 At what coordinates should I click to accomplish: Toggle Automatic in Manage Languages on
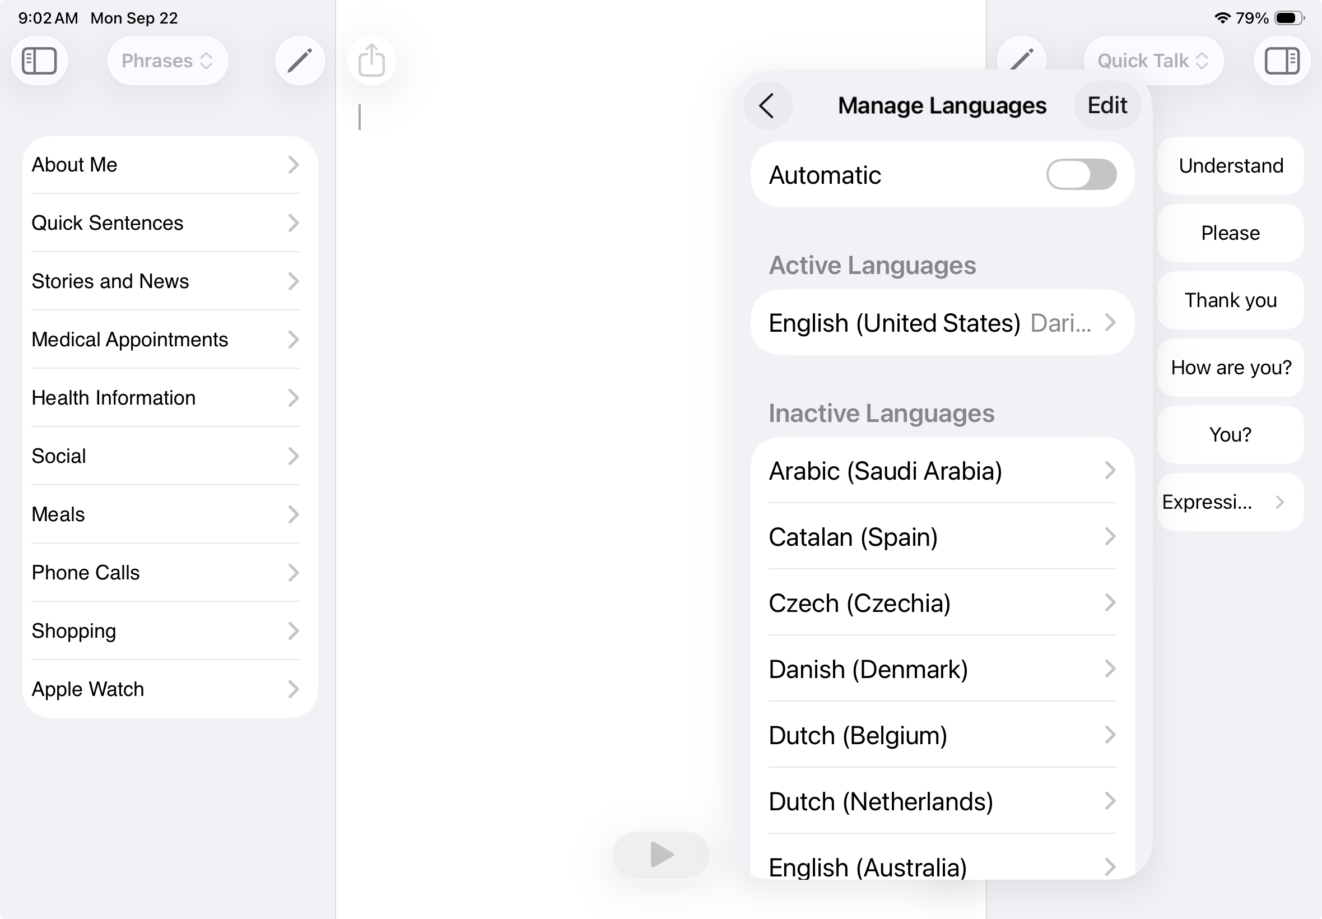pyautogui.click(x=1081, y=174)
